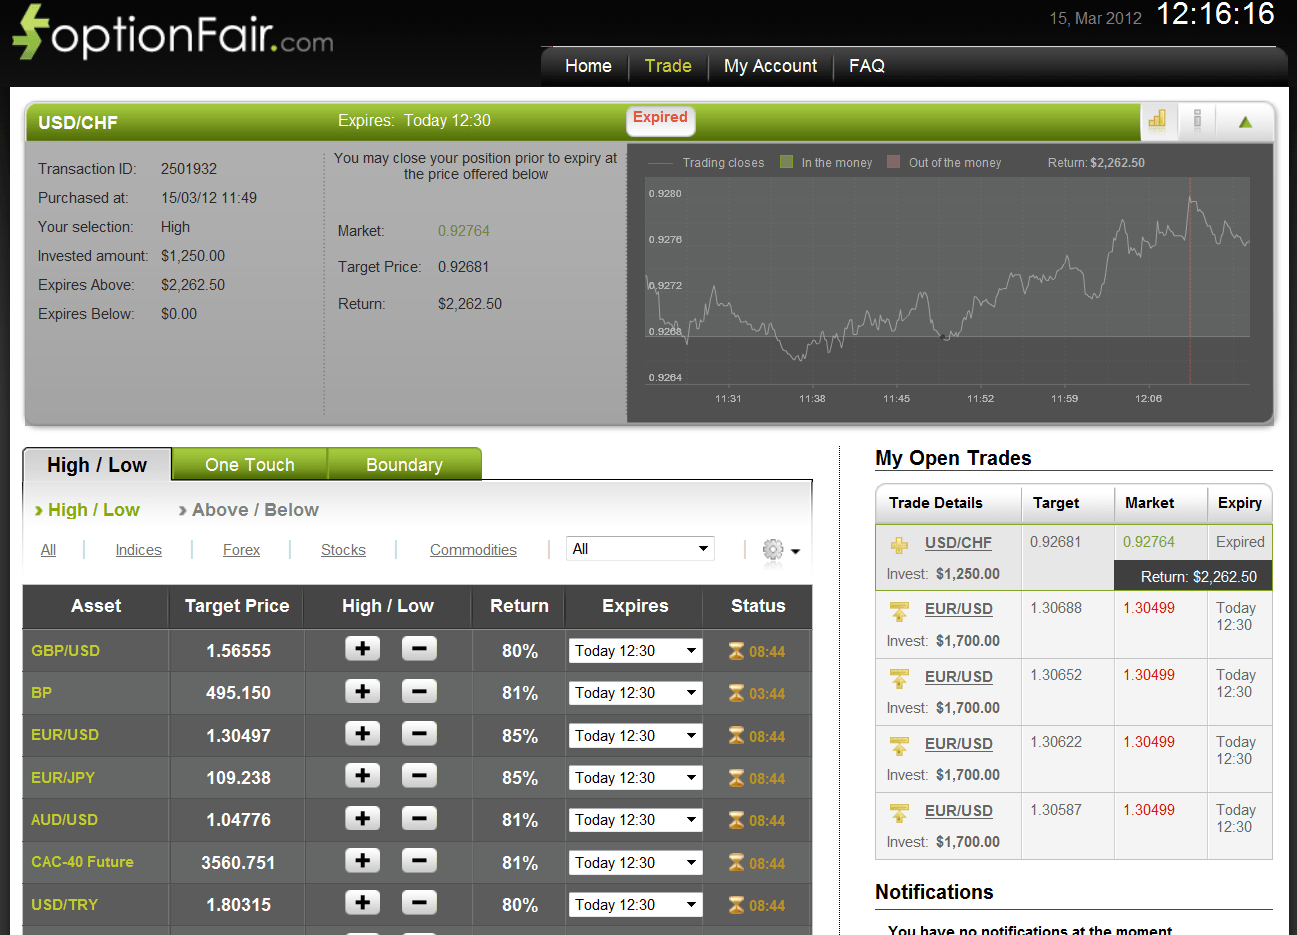The height and width of the screenshot is (935, 1297).
Task: Click the optionFair.com logo
Action: click(x=170, y=33)
